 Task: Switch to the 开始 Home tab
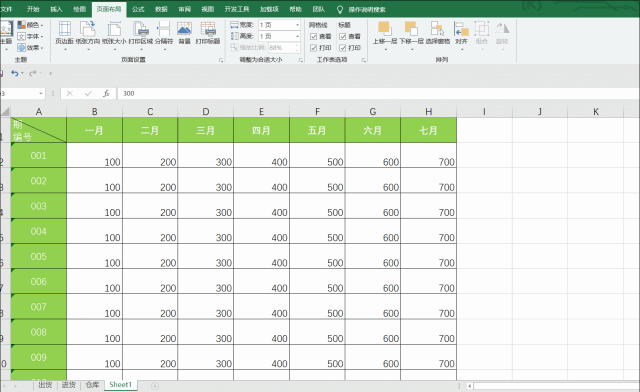coord(33,9)
